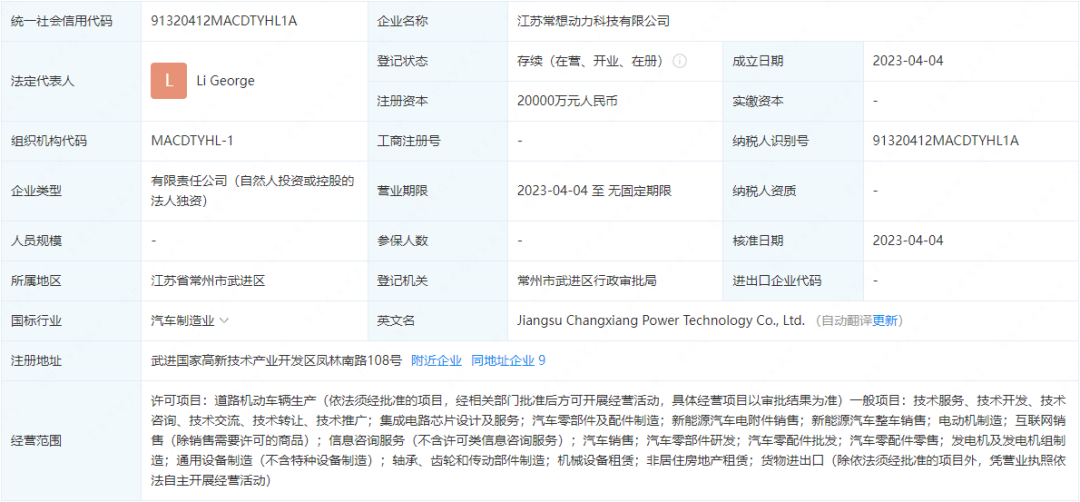Click the info icon beside 登记状态 status
1080x502 pixels.
point(679,61)
